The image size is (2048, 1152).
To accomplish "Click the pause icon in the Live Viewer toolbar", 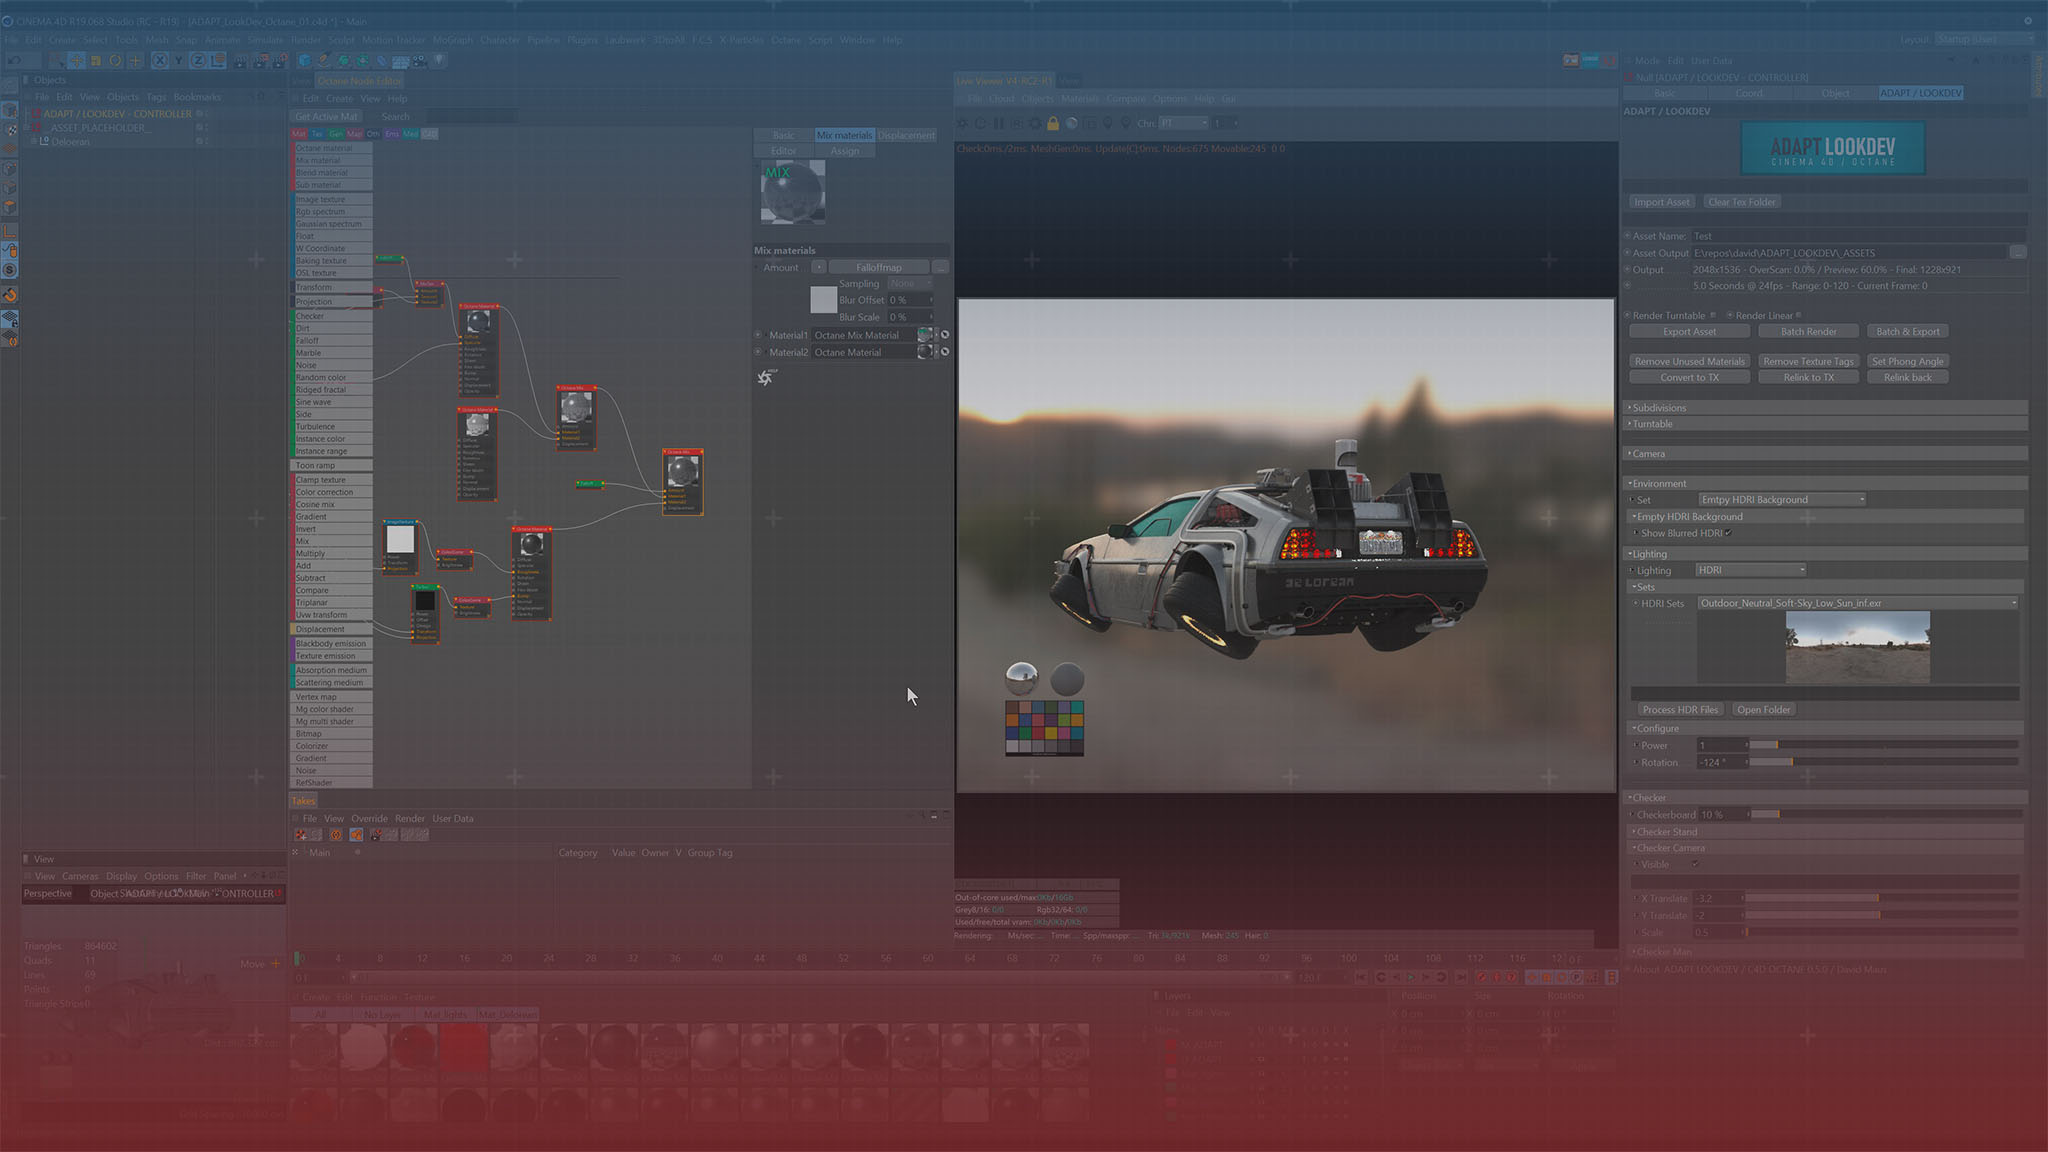I will [998, 123].
